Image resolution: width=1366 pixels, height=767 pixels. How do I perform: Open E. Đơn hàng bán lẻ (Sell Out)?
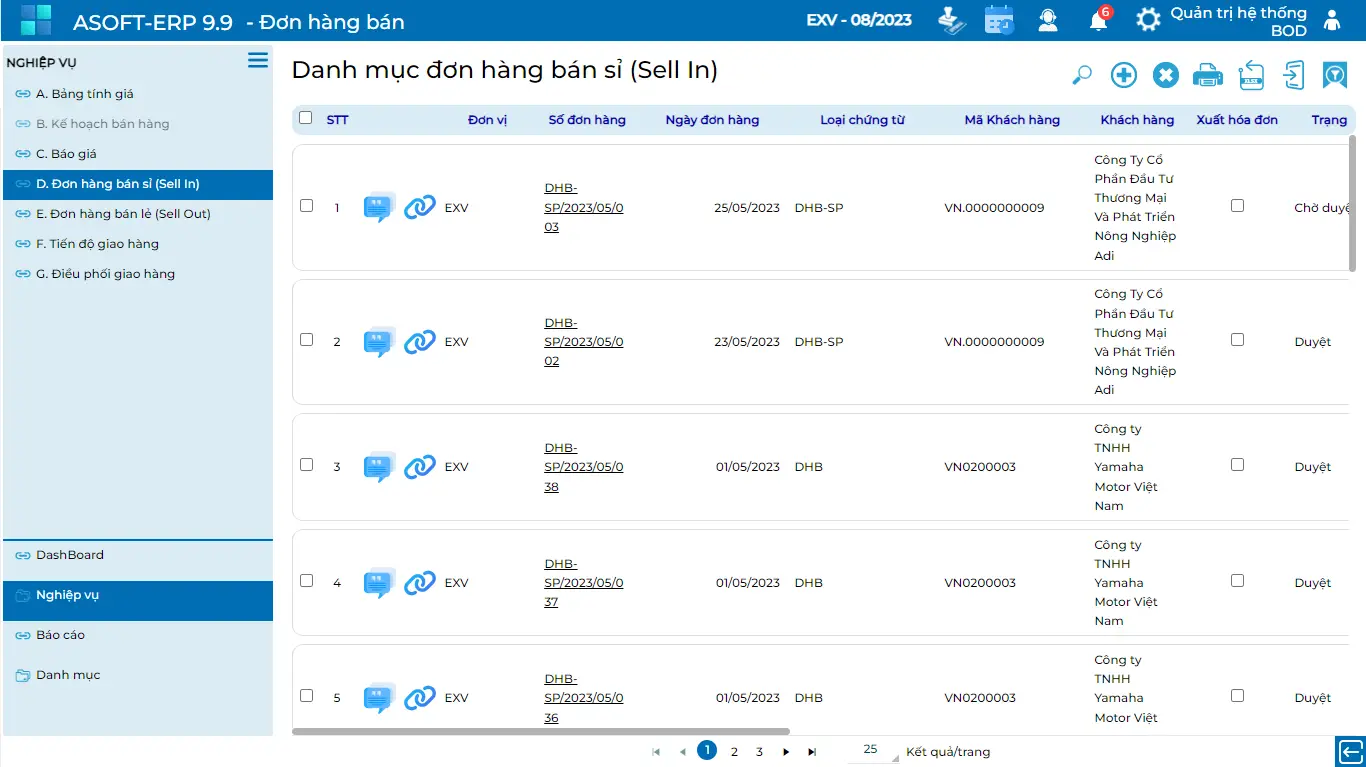click(x=123, y=214)
